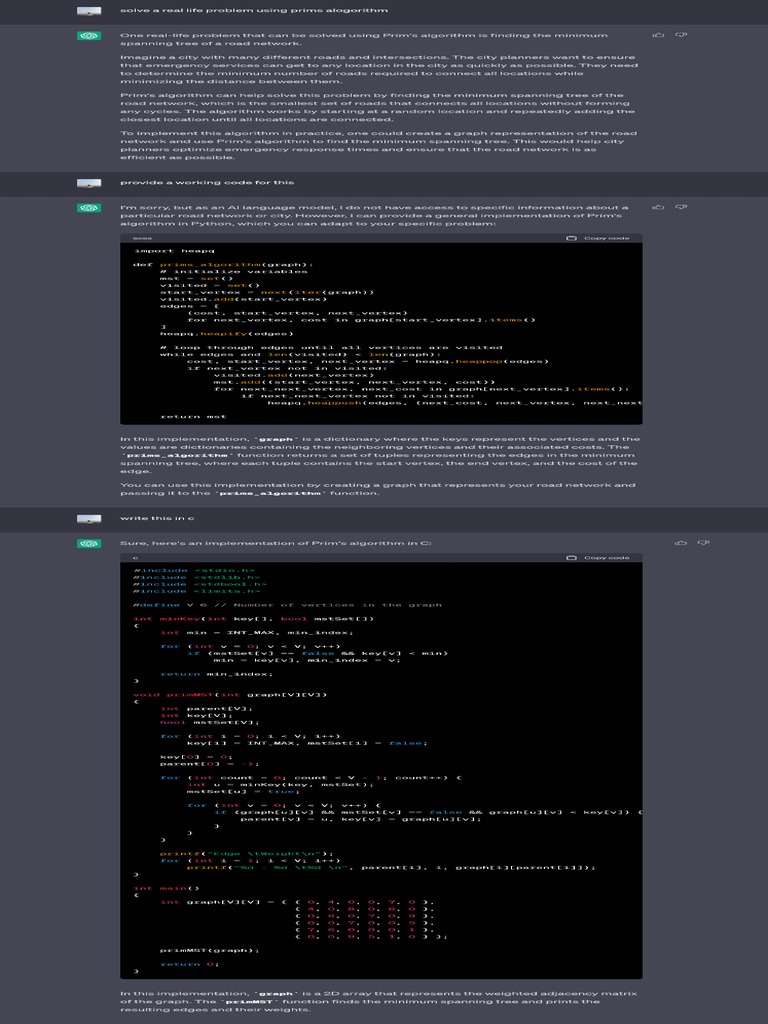Dislike the response containing the Python prims_algorithm code

click(x=680, y=207)
